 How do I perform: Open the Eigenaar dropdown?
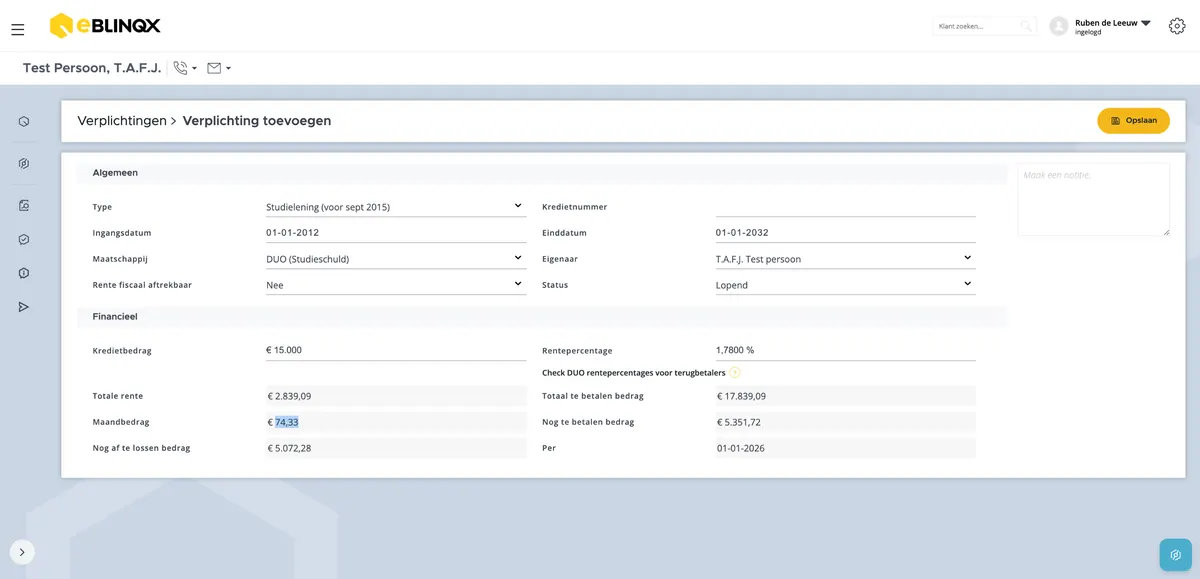846,259
